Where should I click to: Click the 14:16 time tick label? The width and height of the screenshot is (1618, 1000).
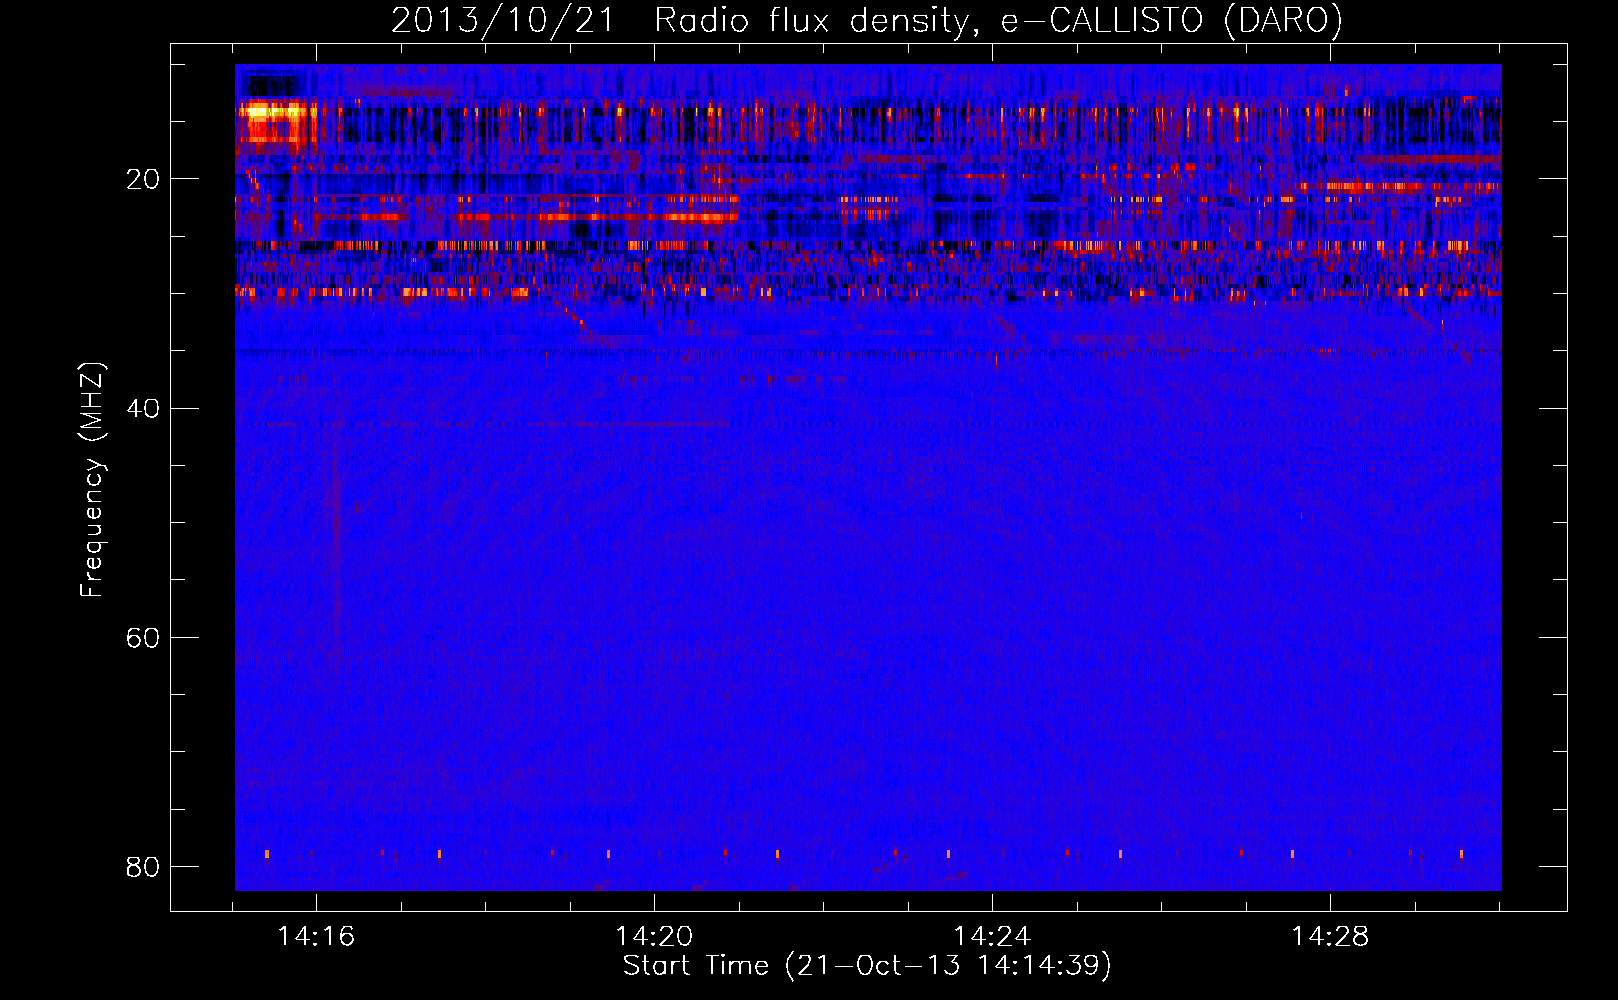(x=316, y=937)
